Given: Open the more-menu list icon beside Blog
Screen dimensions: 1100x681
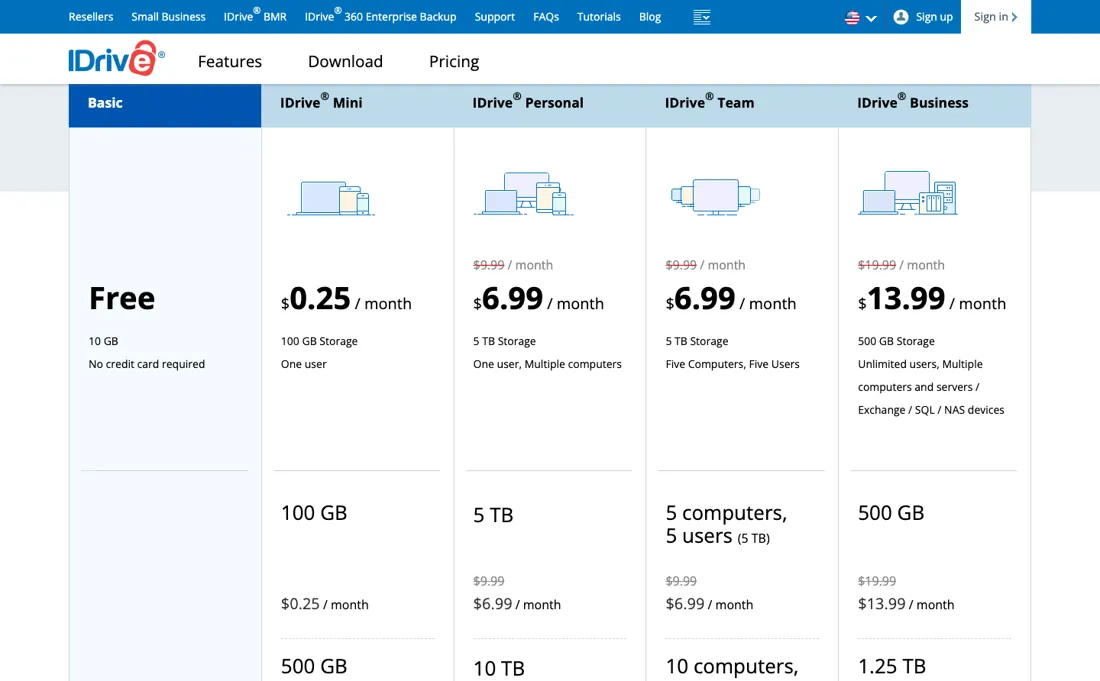Looking at the screenshot, I should tap(702, 17).
